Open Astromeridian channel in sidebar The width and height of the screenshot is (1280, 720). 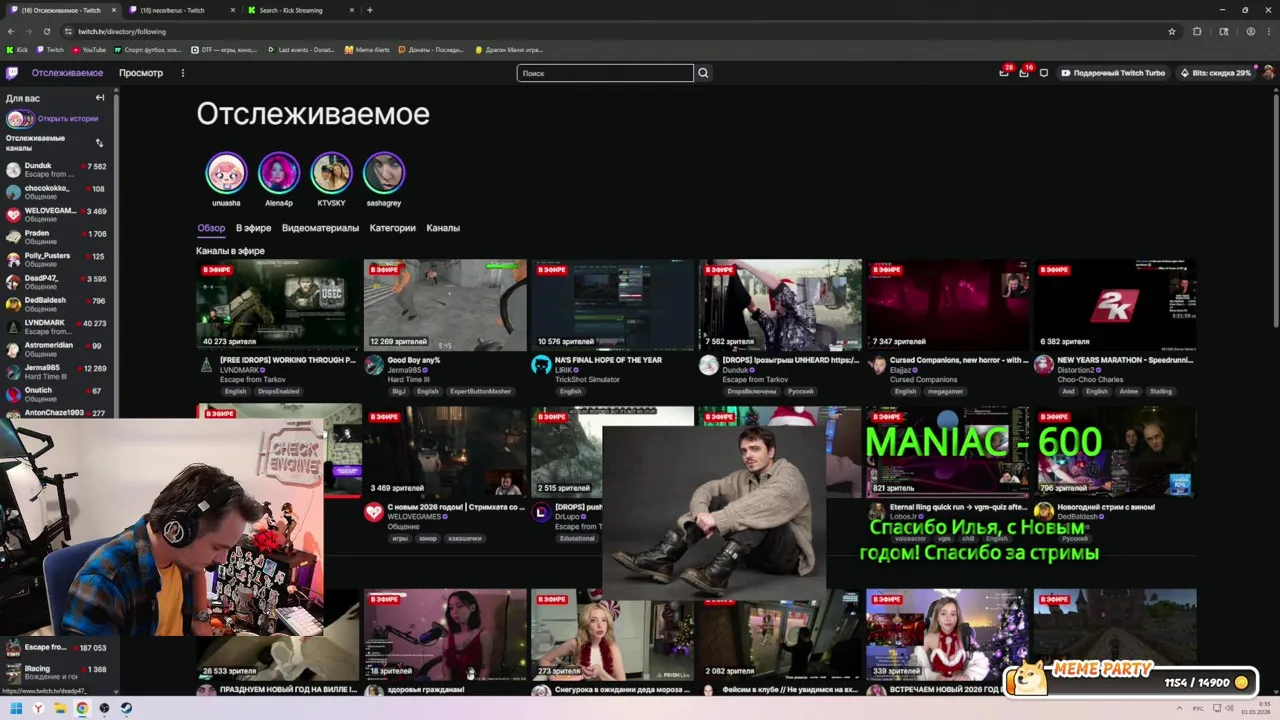[x=56, y=349]
